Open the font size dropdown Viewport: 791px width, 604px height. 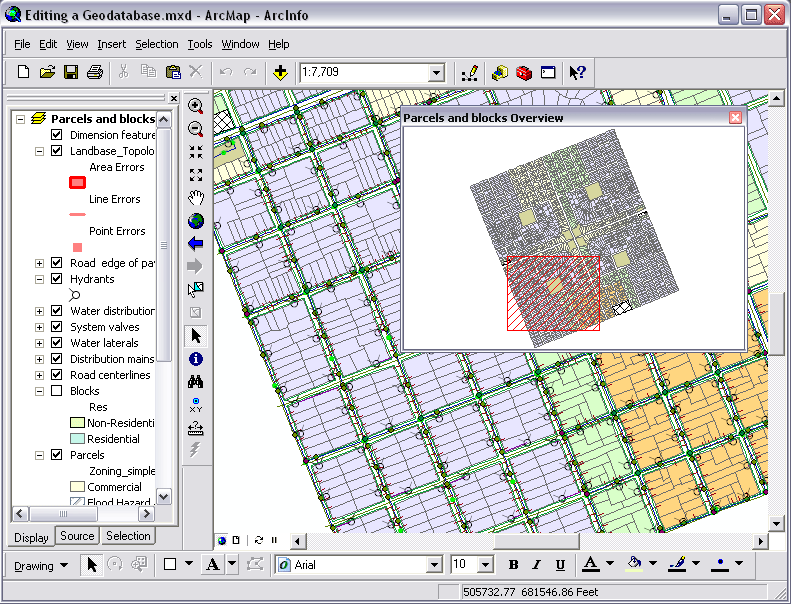click(x=485, y=565)
